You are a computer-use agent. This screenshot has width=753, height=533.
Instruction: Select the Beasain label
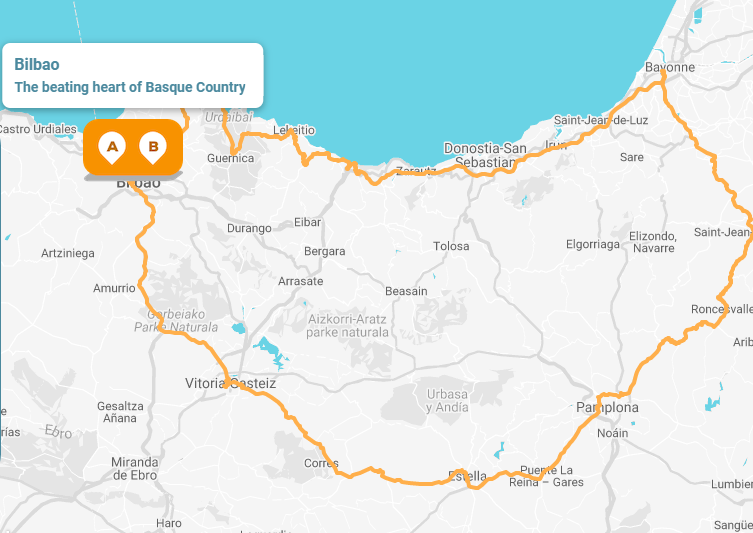(x=406, y=291)
